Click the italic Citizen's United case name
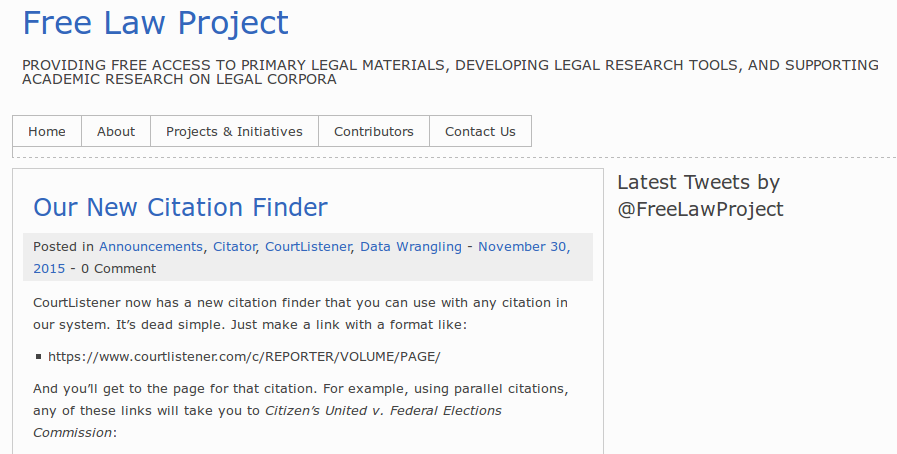Viewport: 897px width, 454px height. tap(383, 411)
